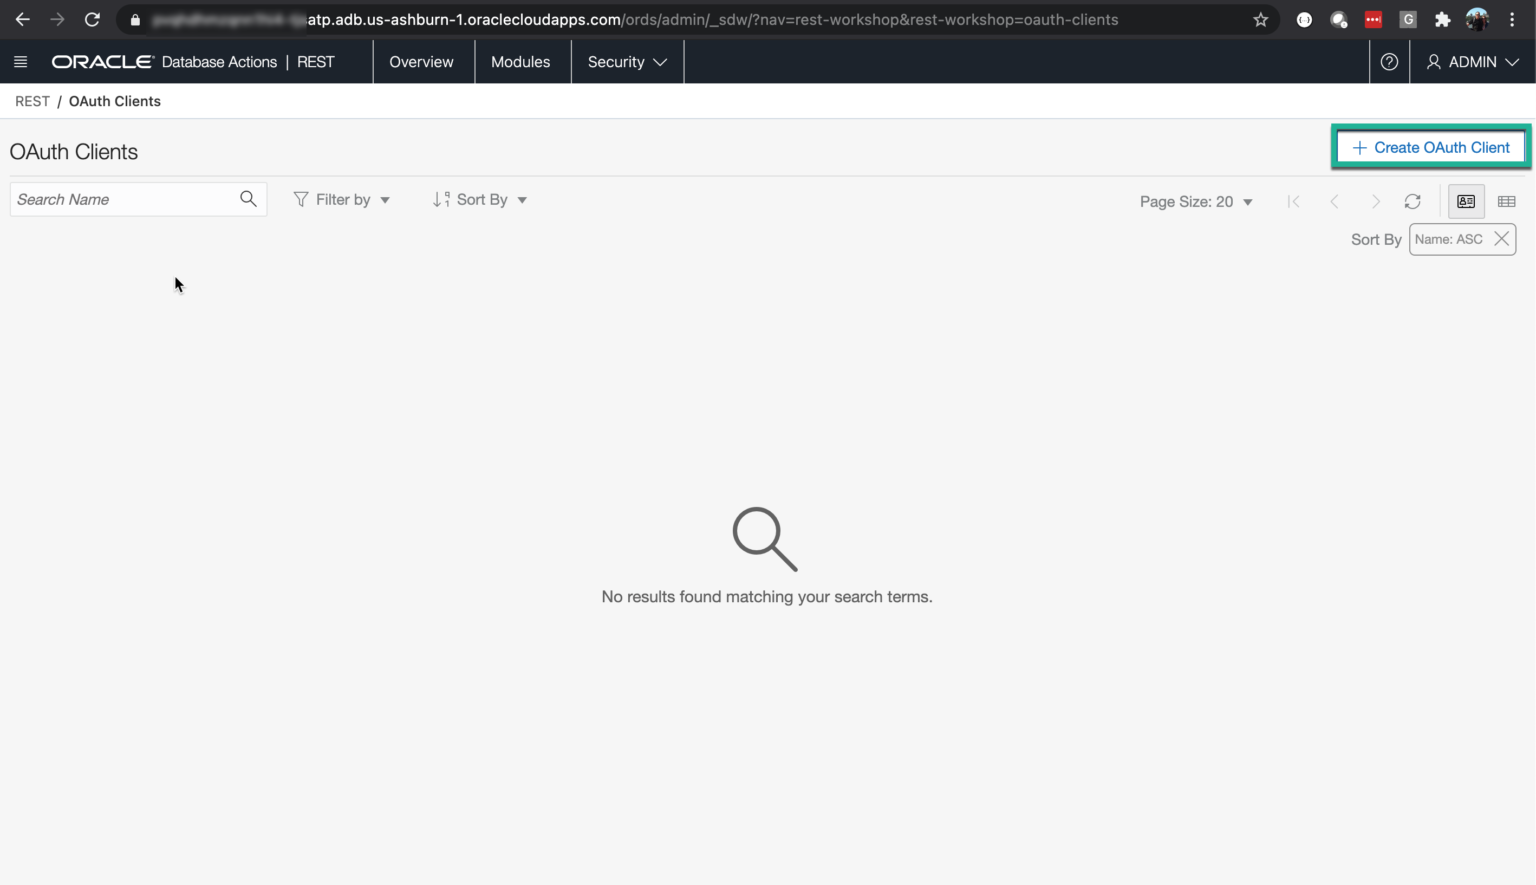Click the OAuth Clients page heading

tap(74, 152)
